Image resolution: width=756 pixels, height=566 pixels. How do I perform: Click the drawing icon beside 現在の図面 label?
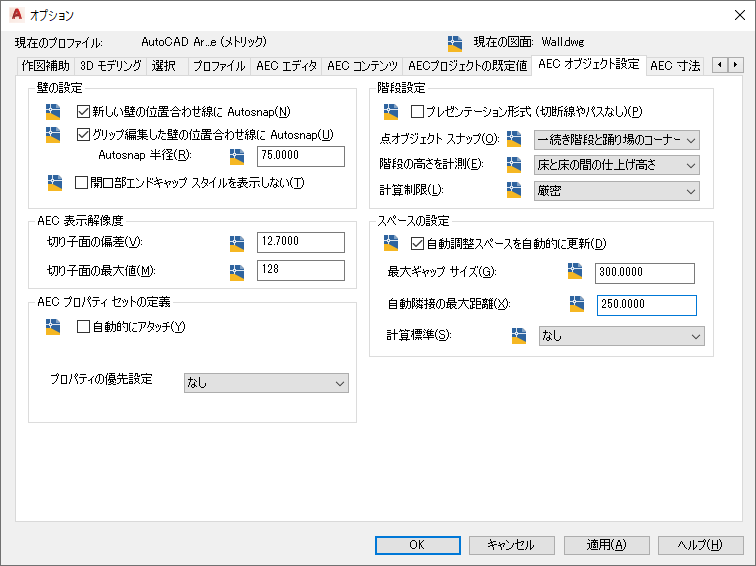pyautogui.click(x=455, y=43)
